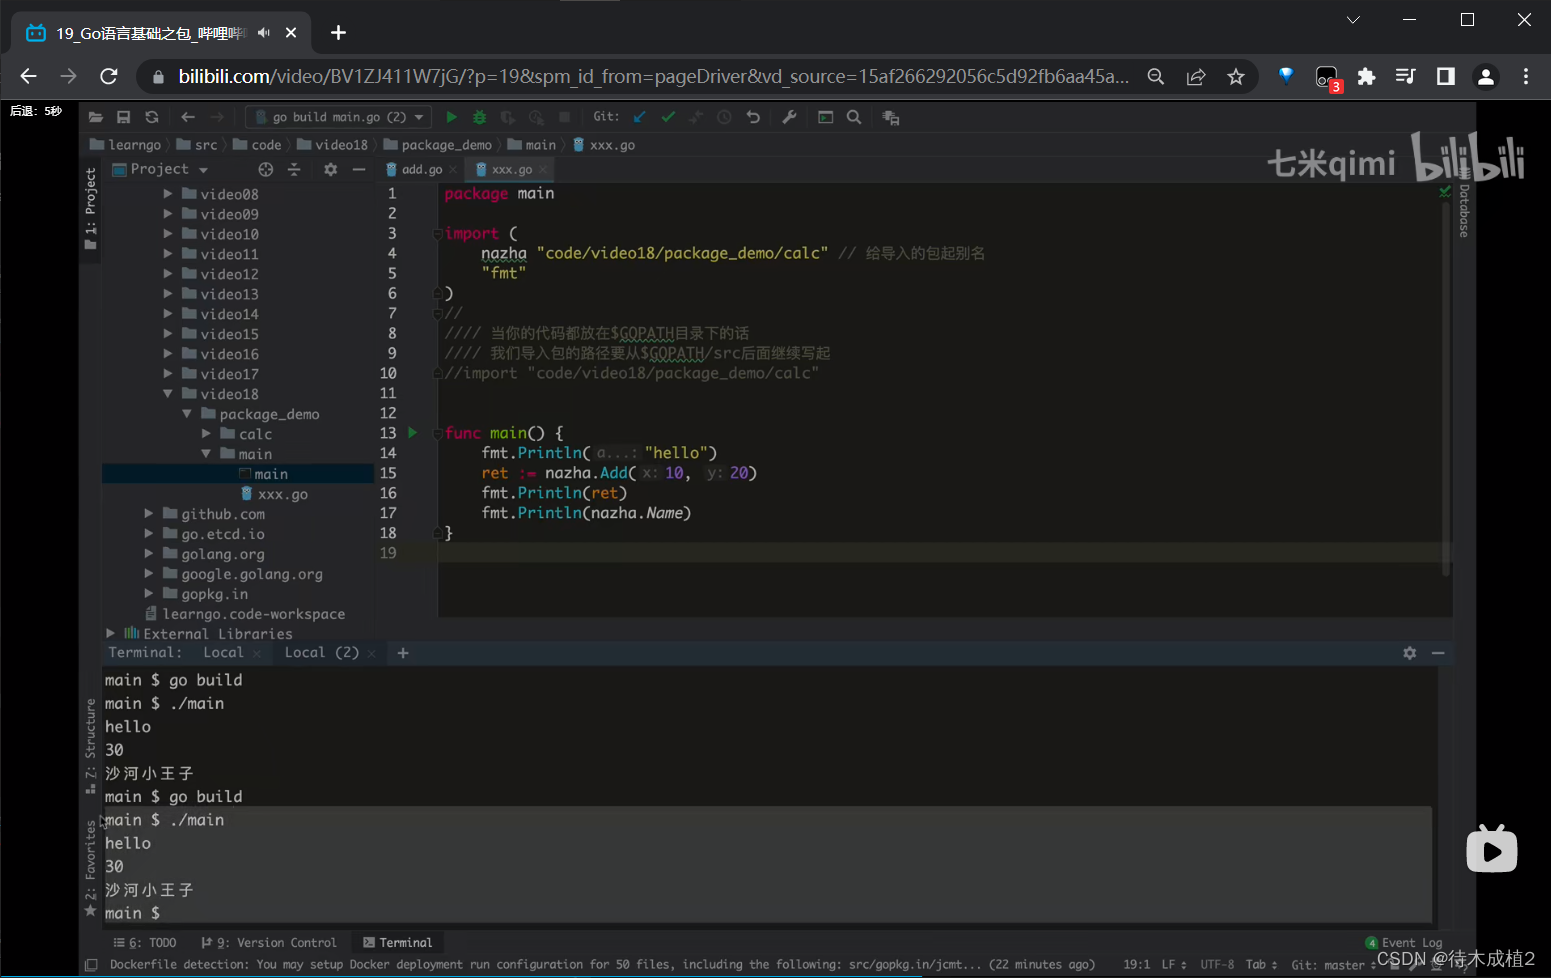Click the UTF-8 encoding status indicator
Screen dimensions: 1551x978
[x=1217, y=965]
